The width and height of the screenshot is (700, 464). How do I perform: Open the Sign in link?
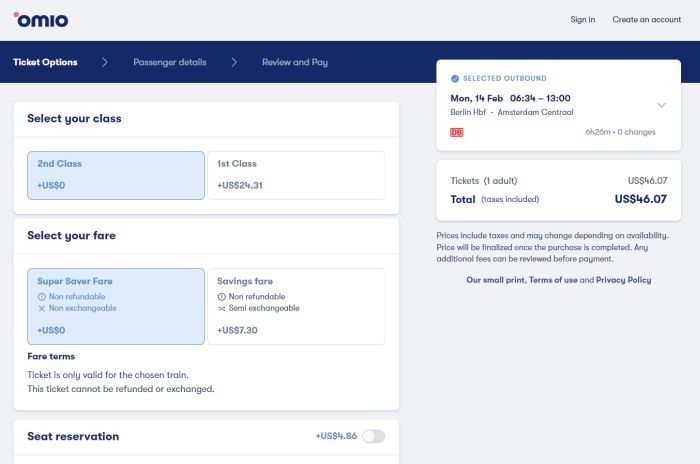pyautogui.click(x=583, y=20)
